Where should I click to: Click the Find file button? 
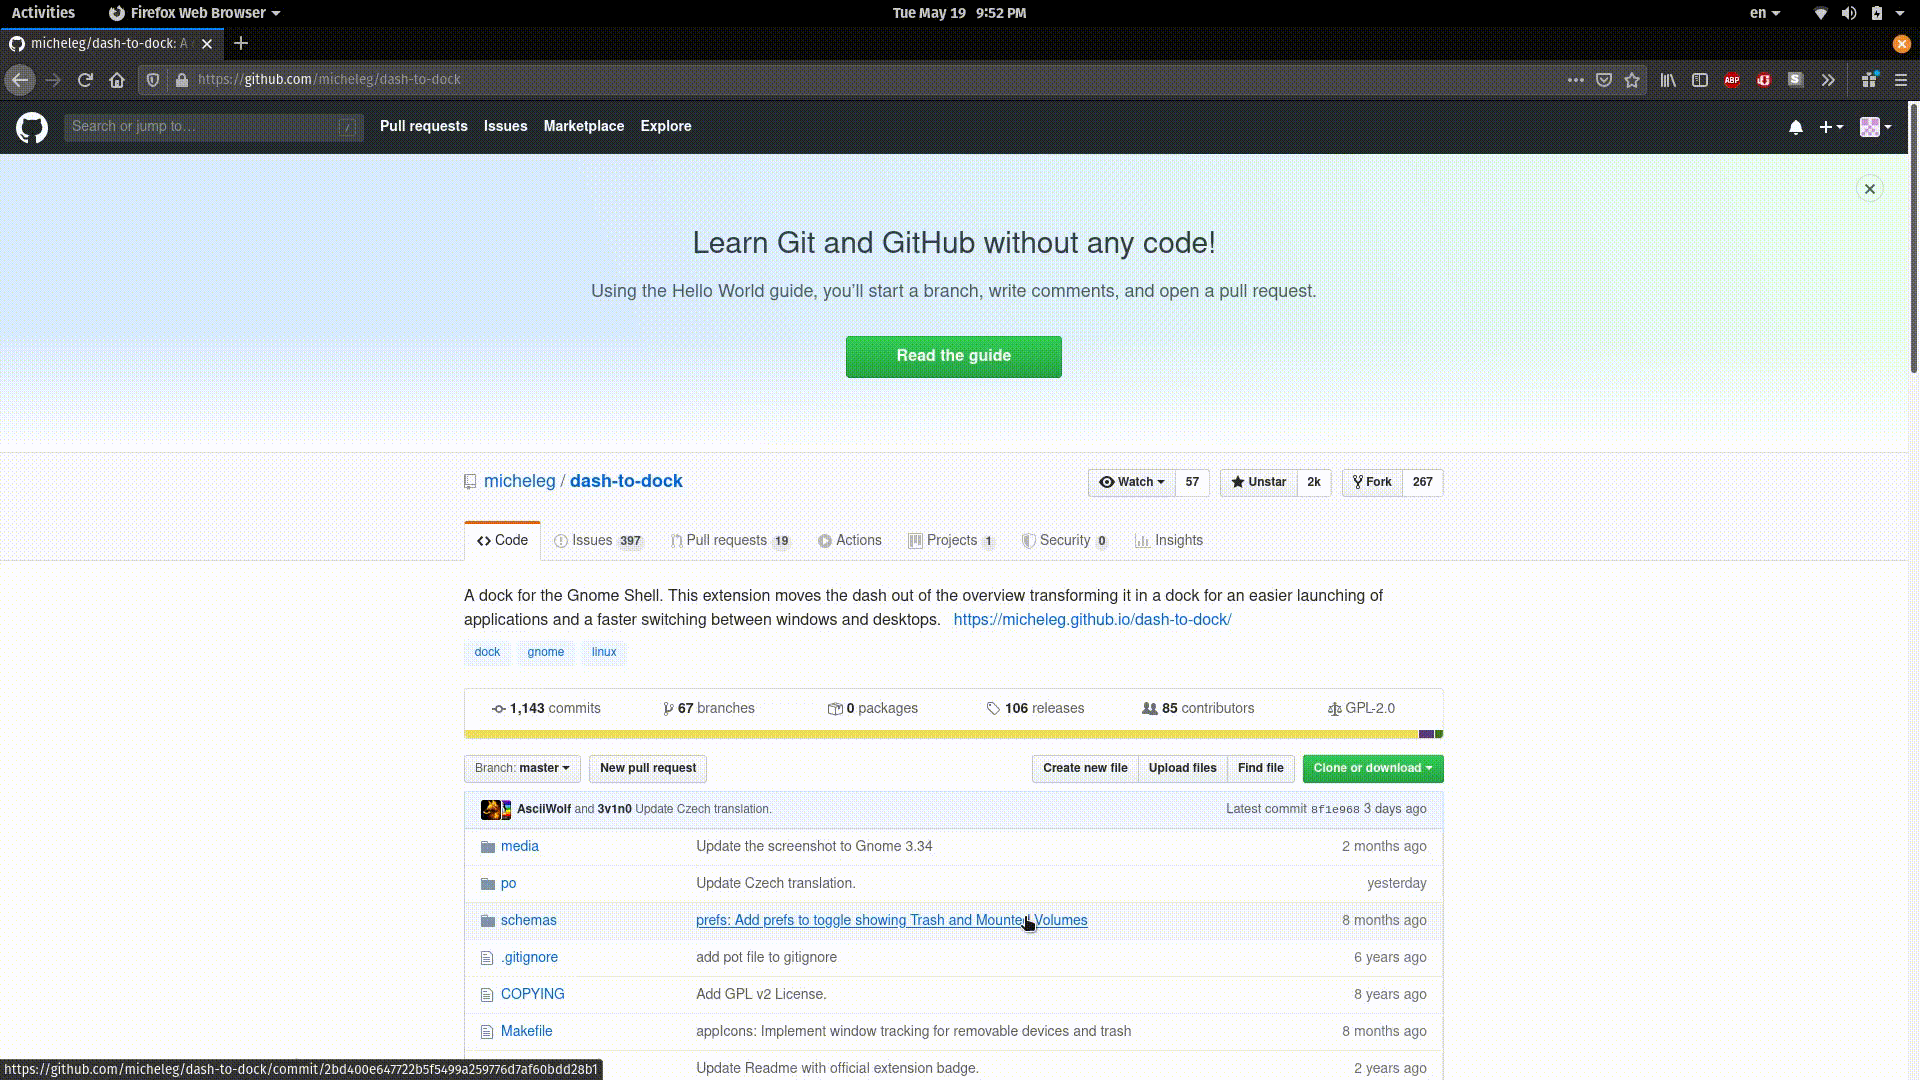point(1260,768)
